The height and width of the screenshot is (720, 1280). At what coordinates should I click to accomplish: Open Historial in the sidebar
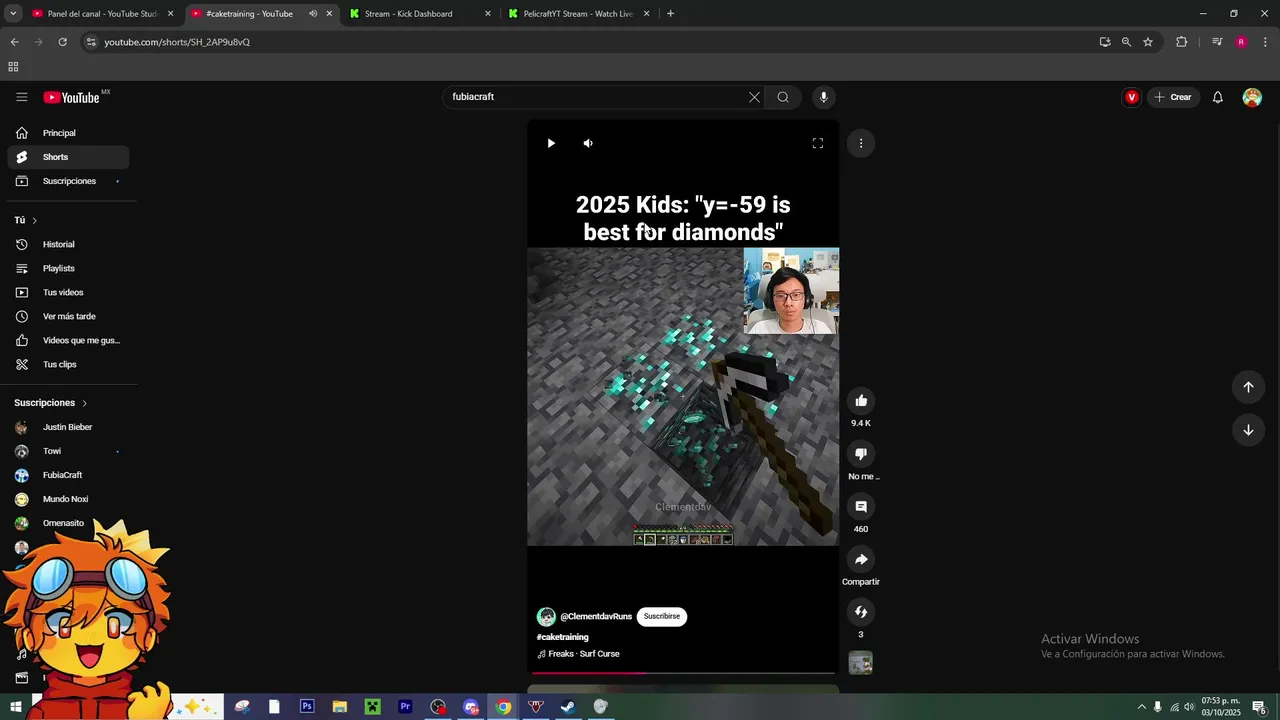68,244
